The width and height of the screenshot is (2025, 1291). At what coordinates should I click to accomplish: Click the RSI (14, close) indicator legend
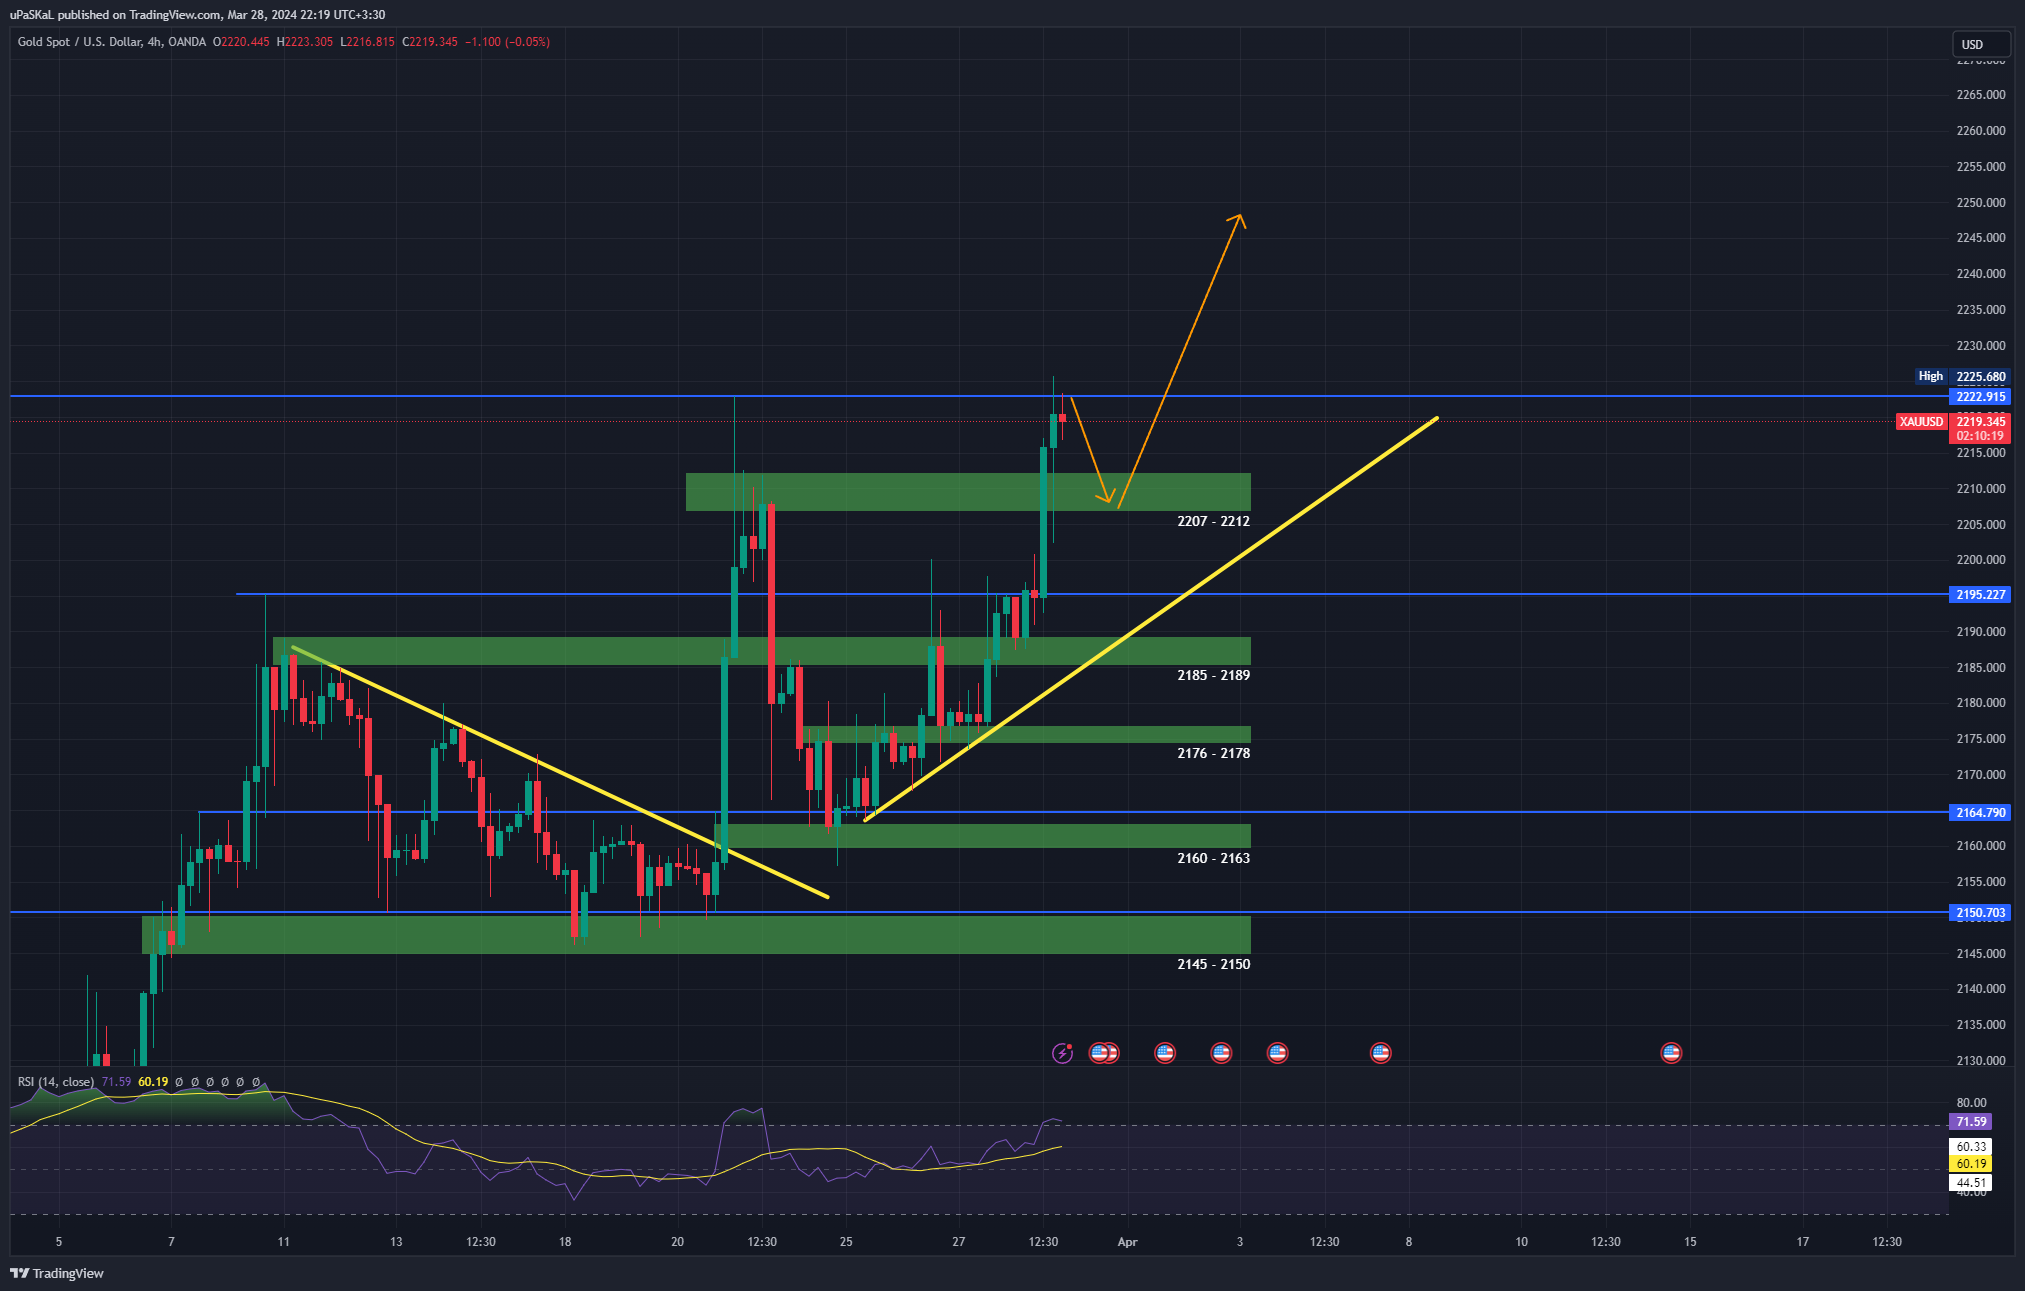tap(56, 1082)
